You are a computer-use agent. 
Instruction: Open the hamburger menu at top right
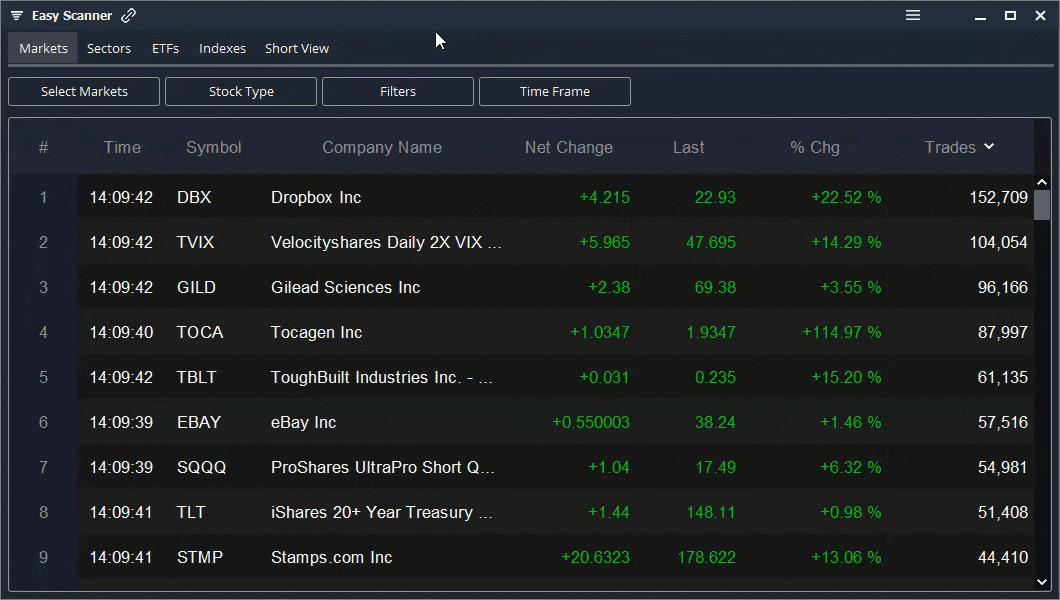913,15
